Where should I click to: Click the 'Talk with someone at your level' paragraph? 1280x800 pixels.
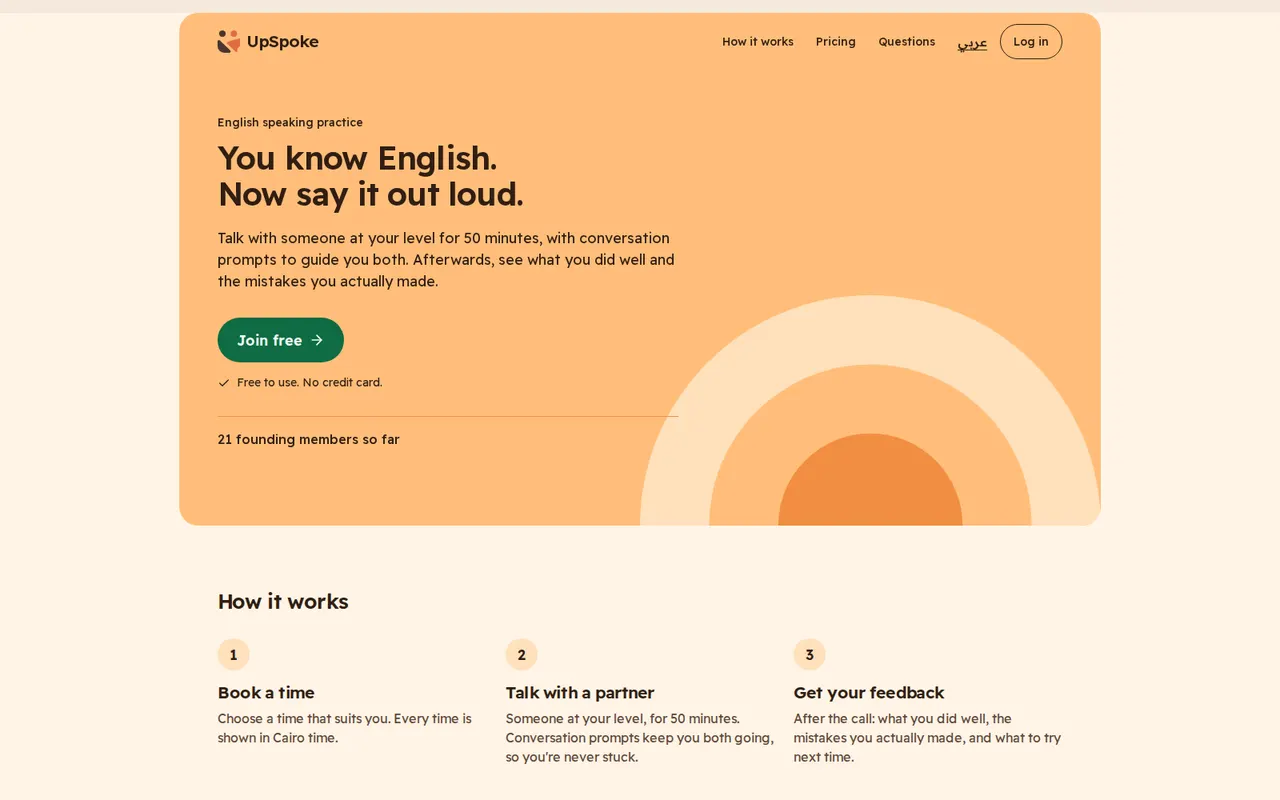pyautogui.click(x=447, y=260)
